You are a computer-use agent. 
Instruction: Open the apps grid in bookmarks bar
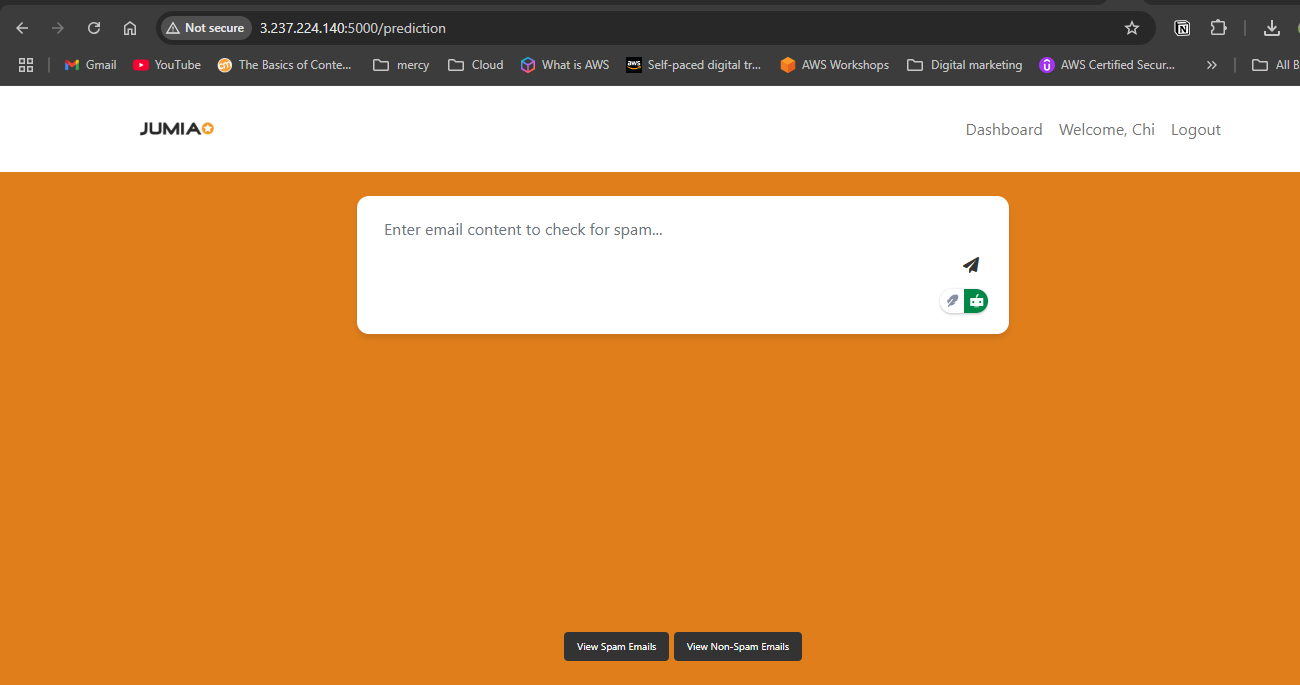click(26, 65)
